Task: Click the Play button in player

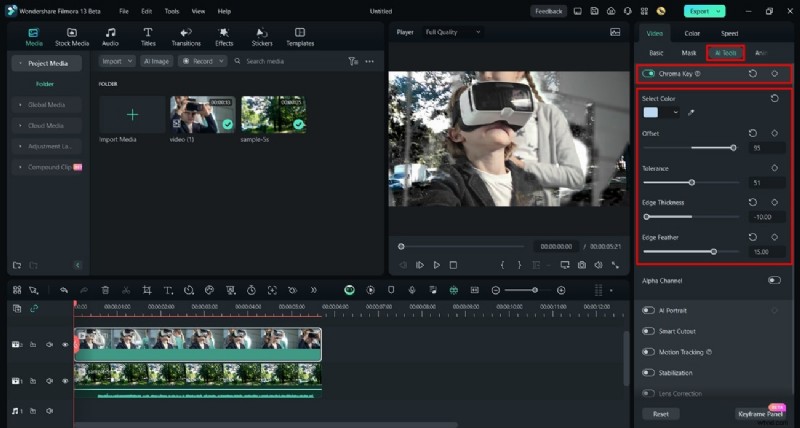Action: [437, 265]
